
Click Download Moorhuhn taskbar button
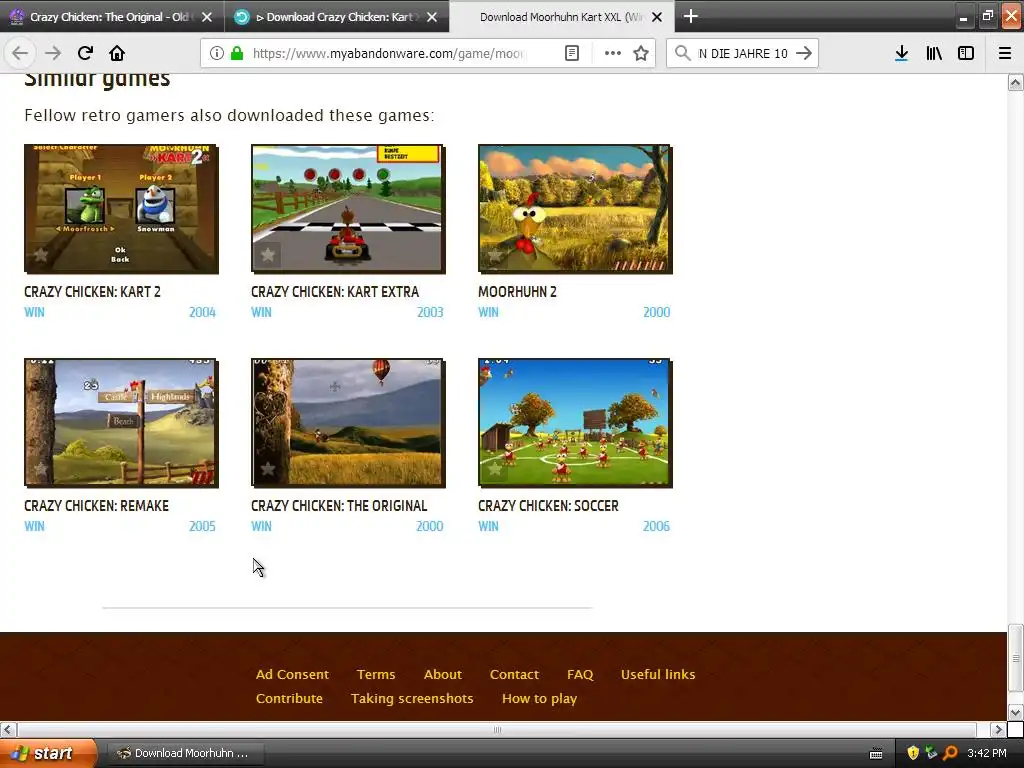pos(184,753)
